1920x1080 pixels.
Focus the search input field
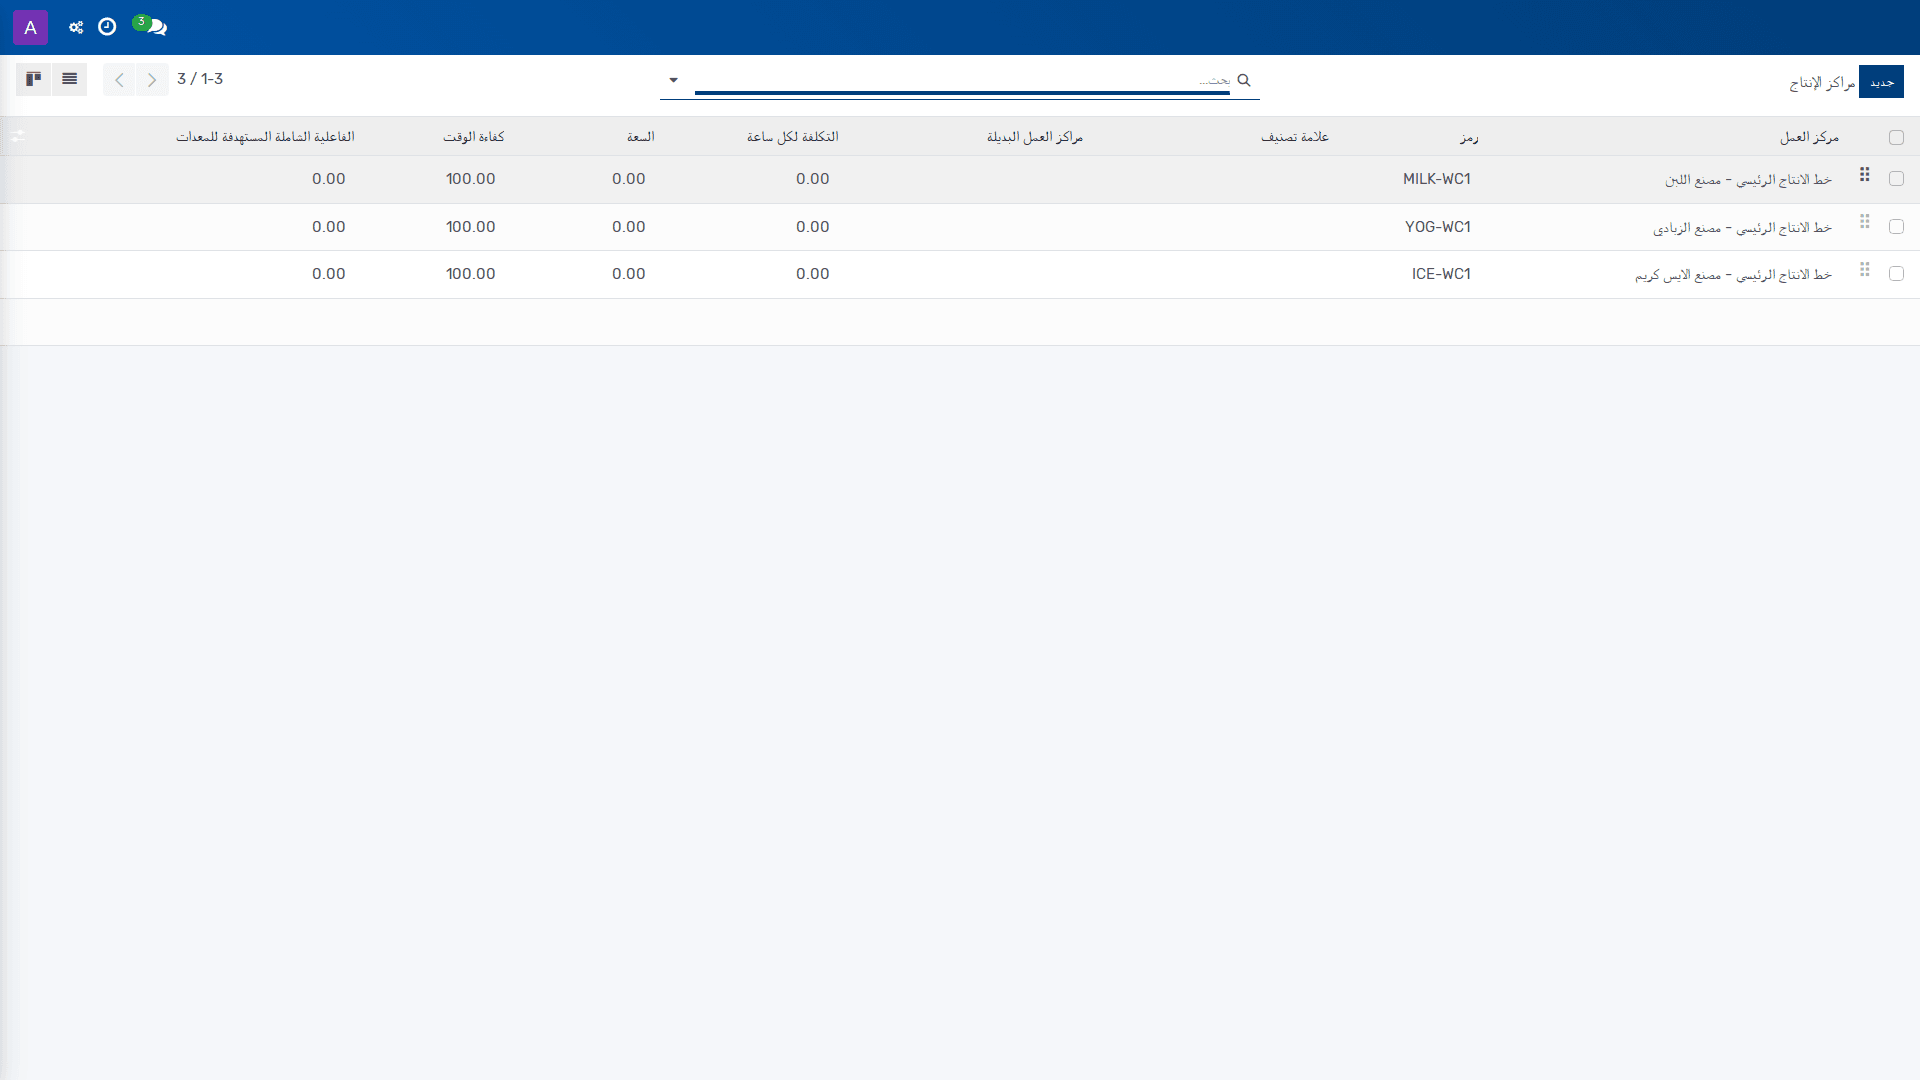962,80
